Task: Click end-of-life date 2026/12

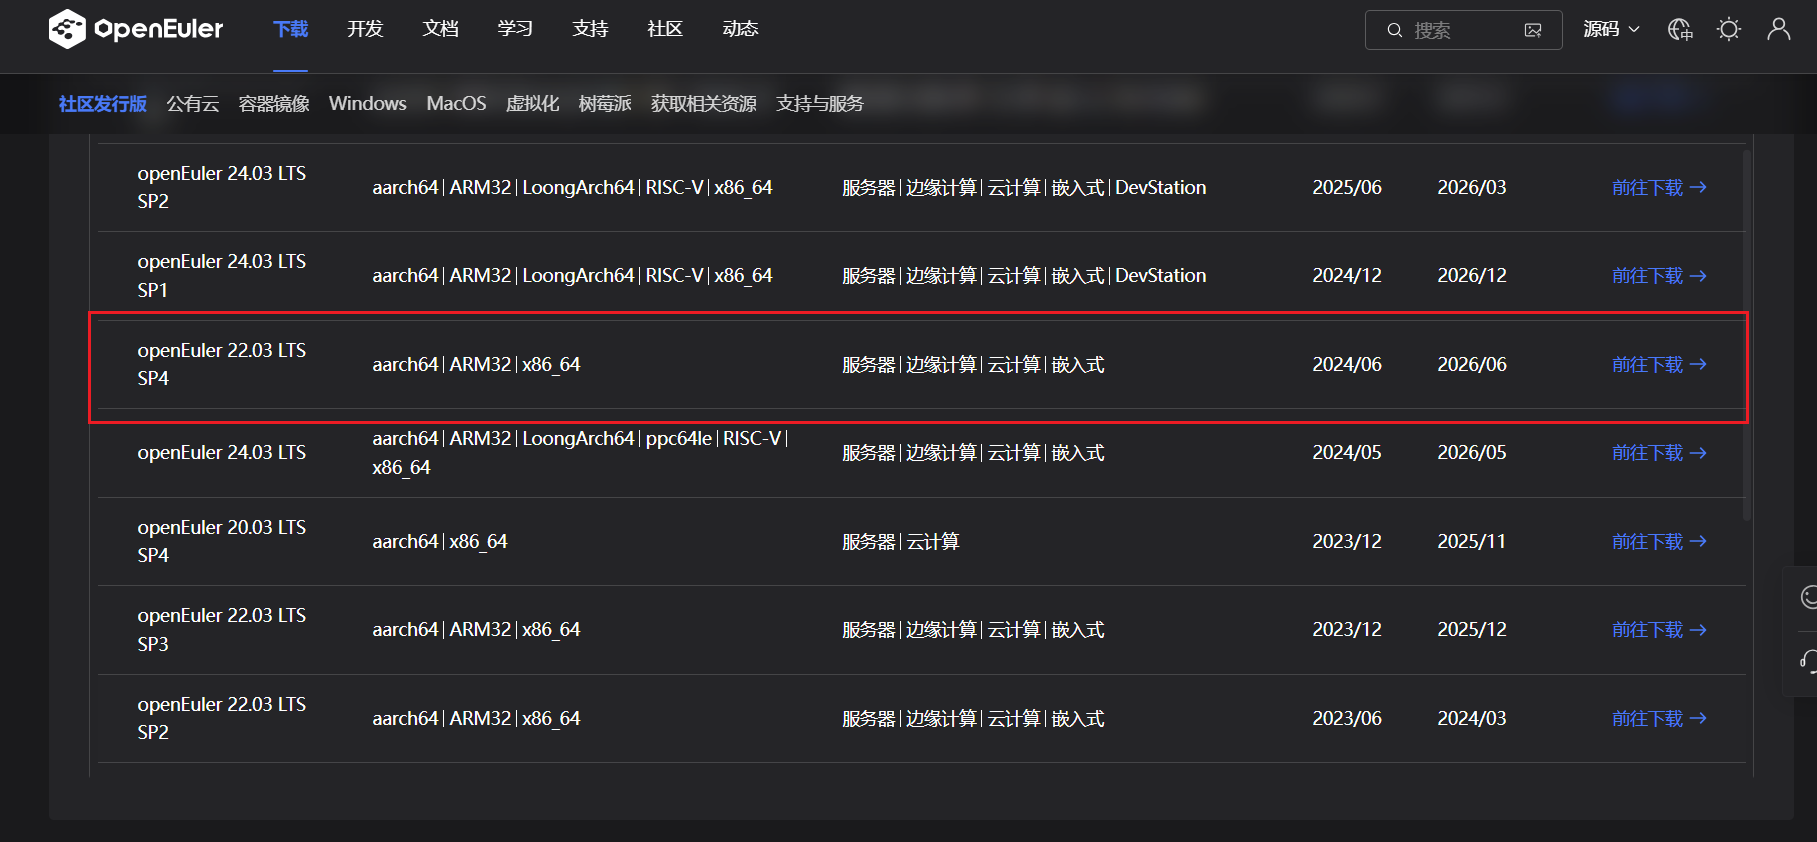Action: (1472, 276)
